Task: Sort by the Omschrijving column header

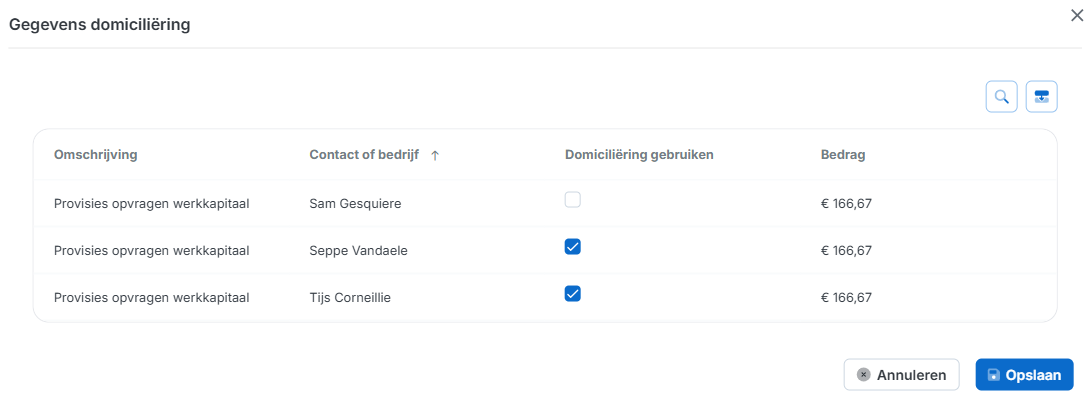Action: tap(95, 155)
